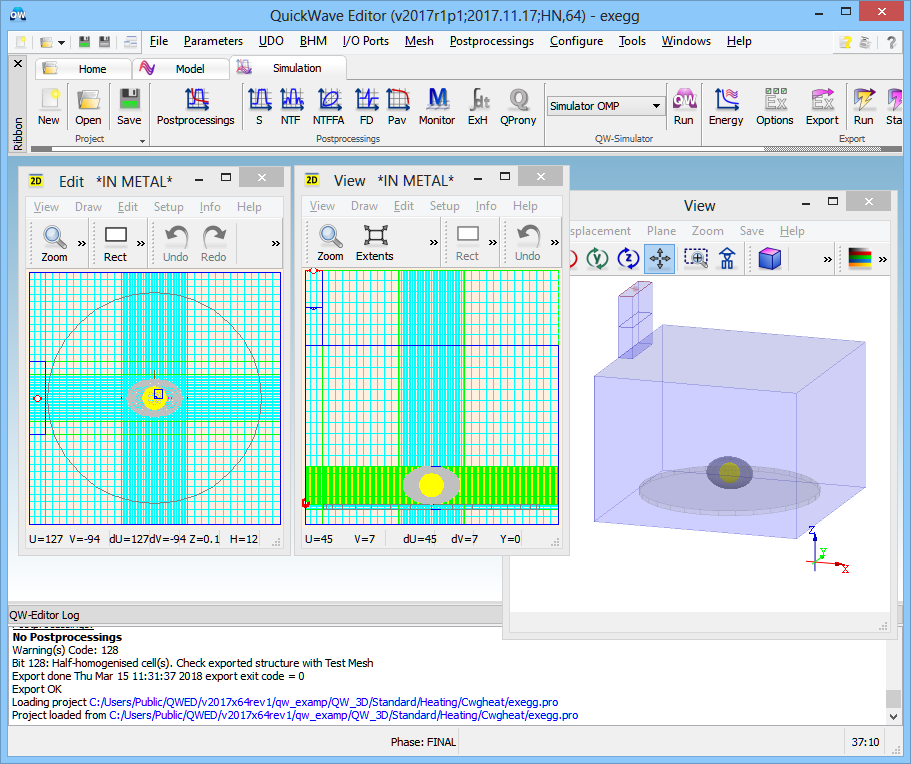The height and width of the screenshot is (764, 911).
Task: Expand the Project group launcher arrow
Action: click(x=142, y=140)
